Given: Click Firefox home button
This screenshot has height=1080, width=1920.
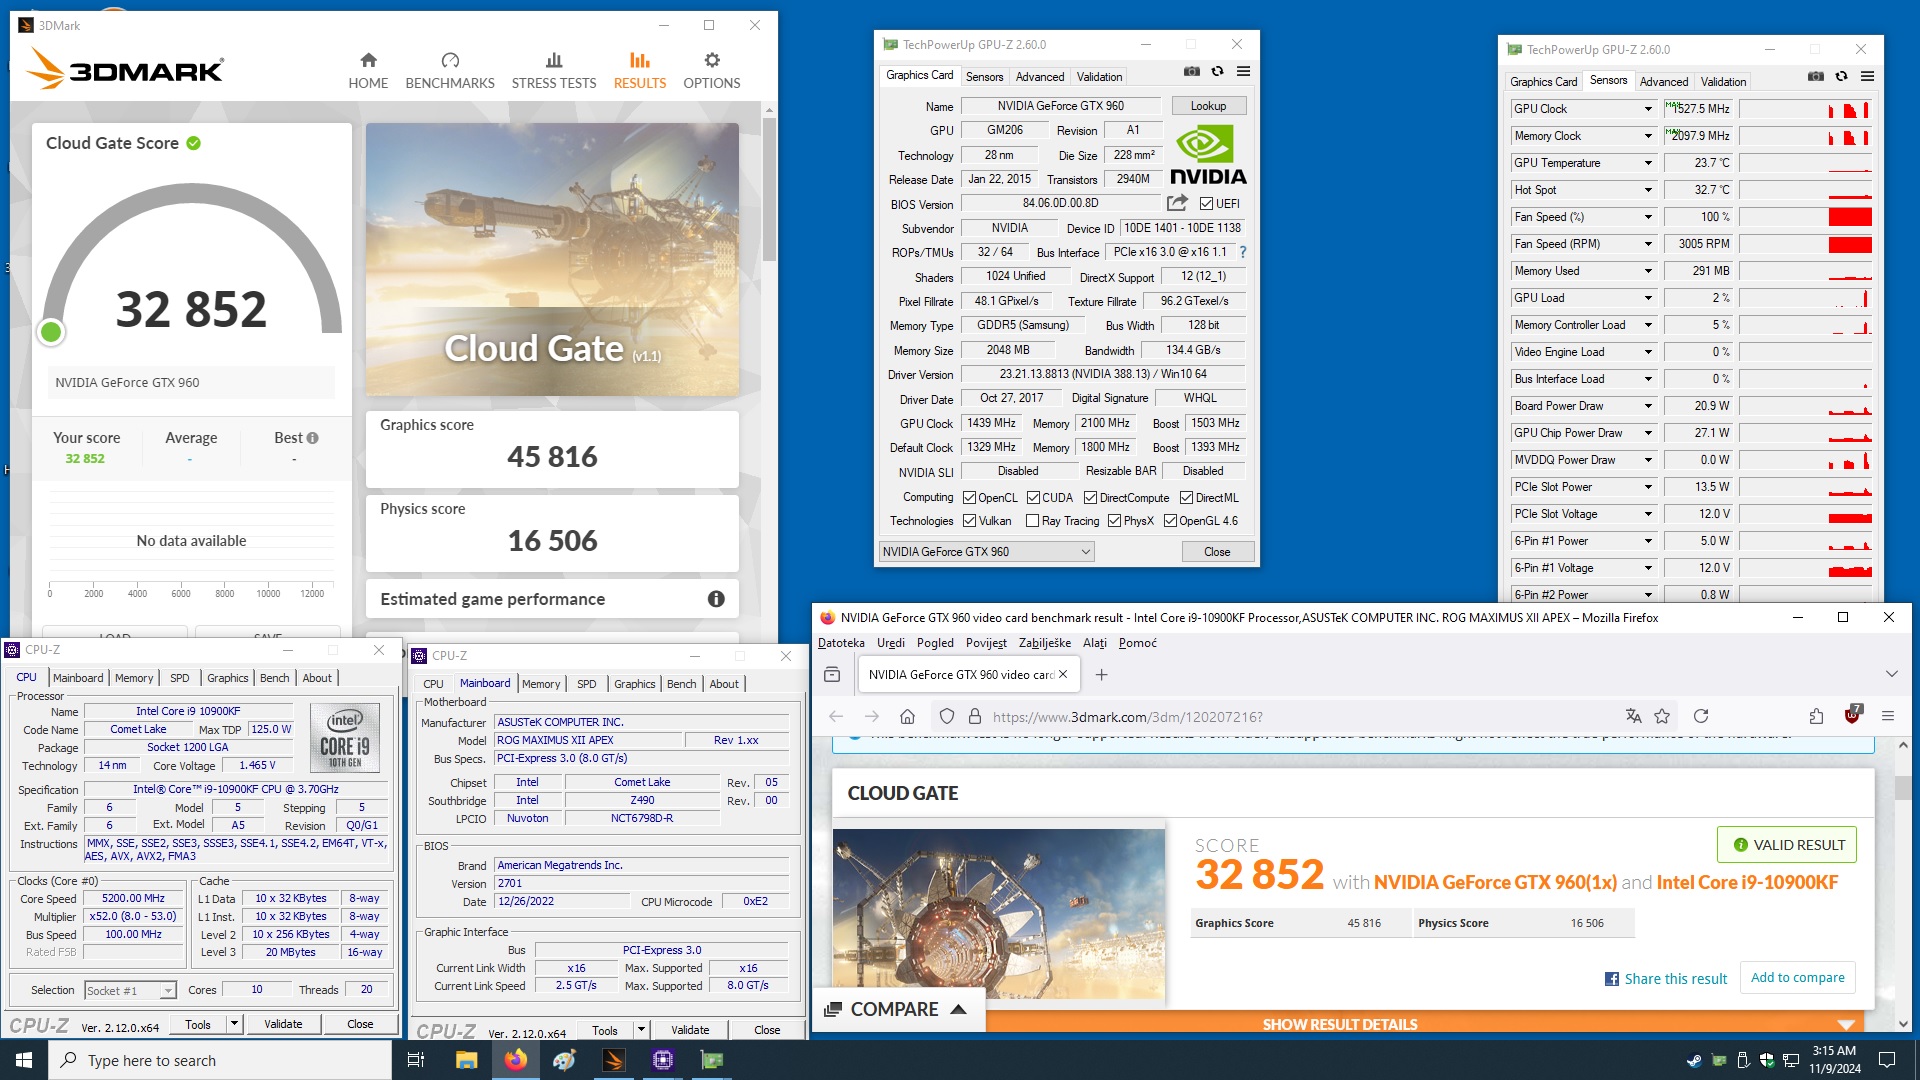Looking at the screenshot, I should click(x=907, y=716).
